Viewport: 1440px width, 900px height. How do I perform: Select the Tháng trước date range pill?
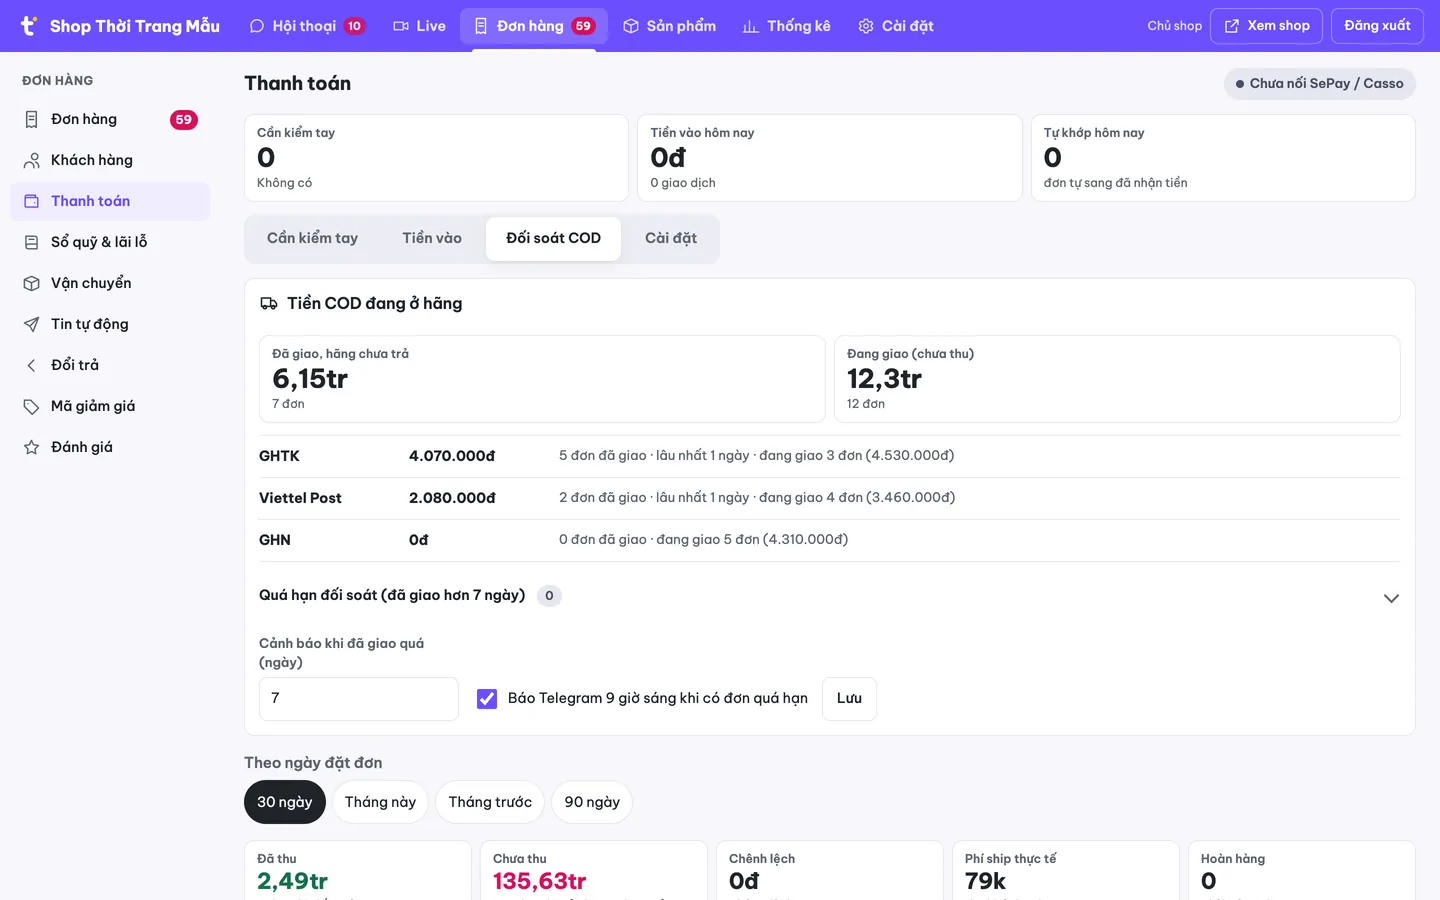coord(490,802)
